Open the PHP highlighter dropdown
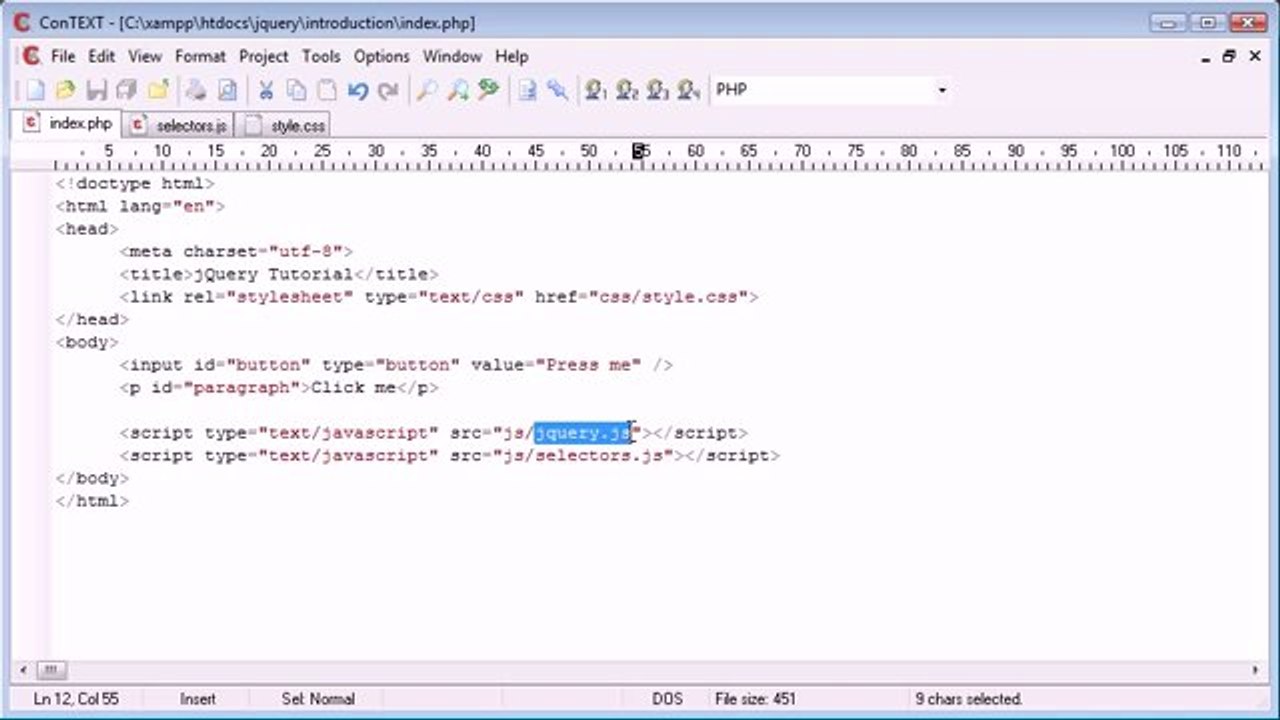Image resolution: width=1280 pixels, height=720 pixels. [x=941, y=90]
